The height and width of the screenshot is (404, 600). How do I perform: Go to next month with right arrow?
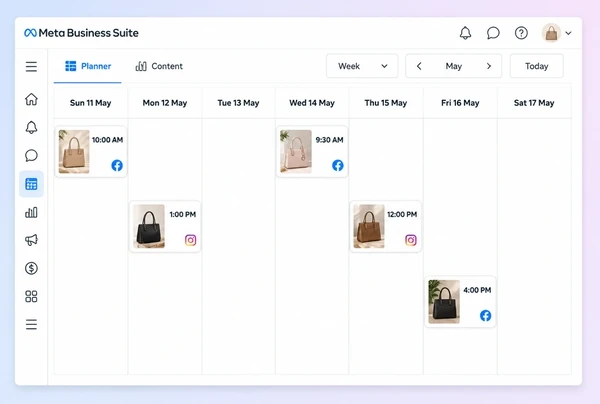click(x=489, y=66)
